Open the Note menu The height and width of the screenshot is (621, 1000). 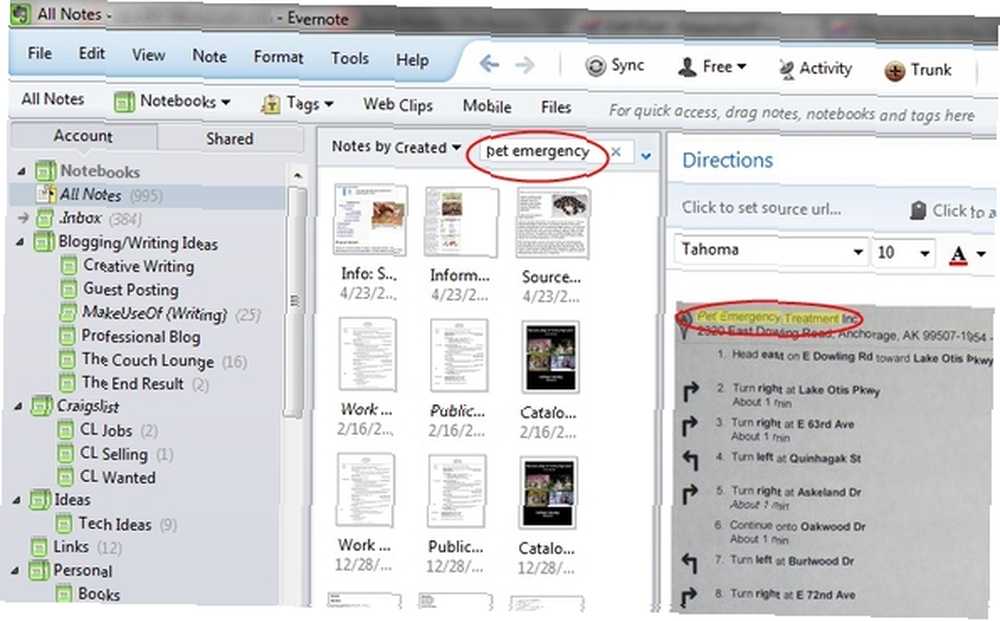(210, 57)
